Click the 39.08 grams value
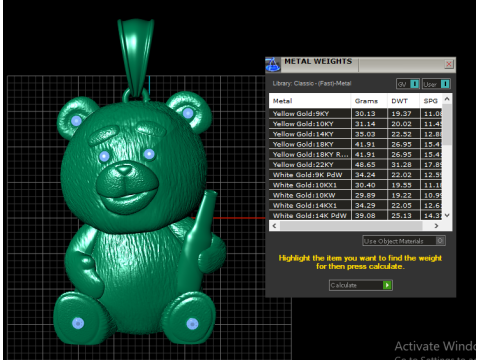The image size is (480, 360). pos(365,216)
